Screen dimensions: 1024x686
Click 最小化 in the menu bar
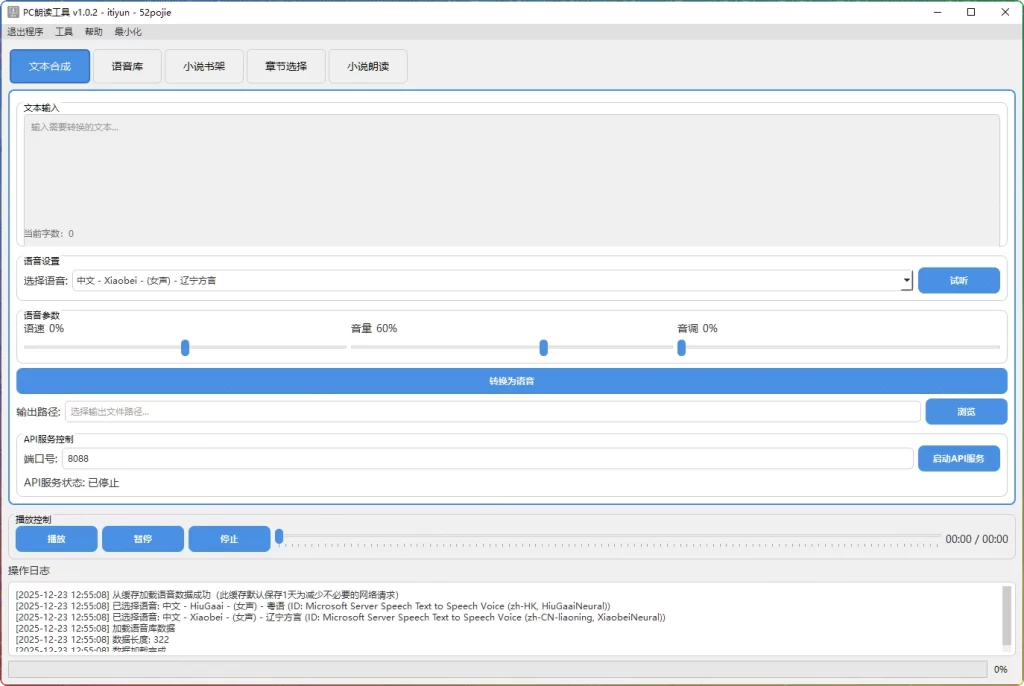[126, 31]
